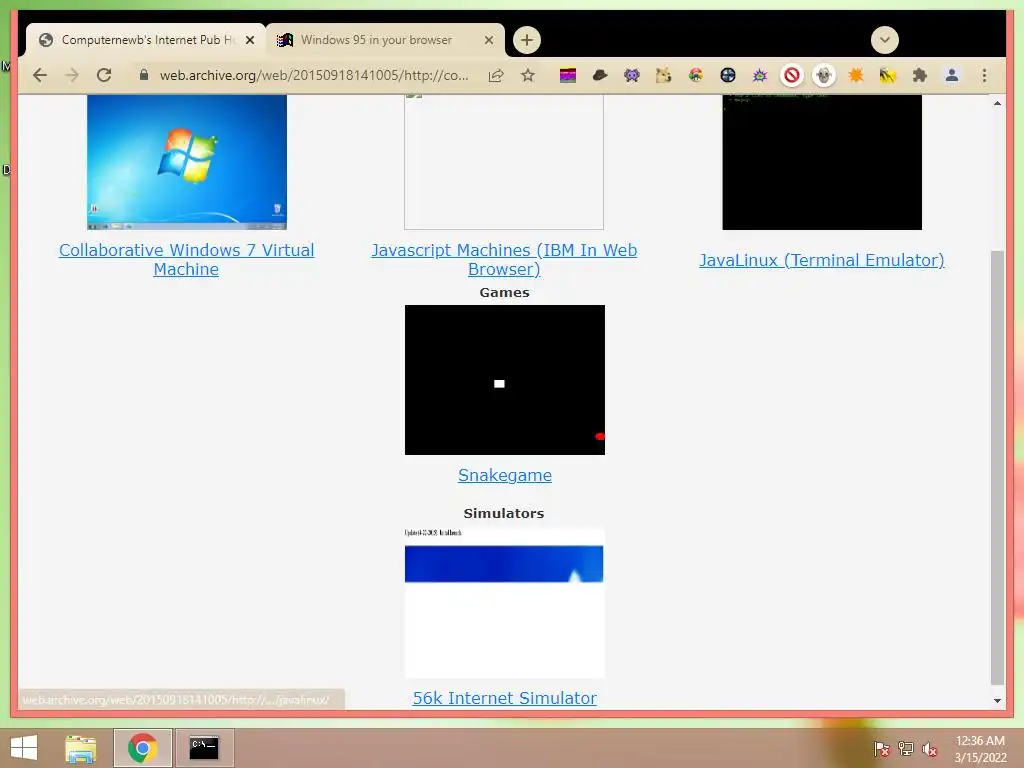Open JavaLinux (Terminal Emulator) link
1024x768 pixels.
tap(822, 260)
